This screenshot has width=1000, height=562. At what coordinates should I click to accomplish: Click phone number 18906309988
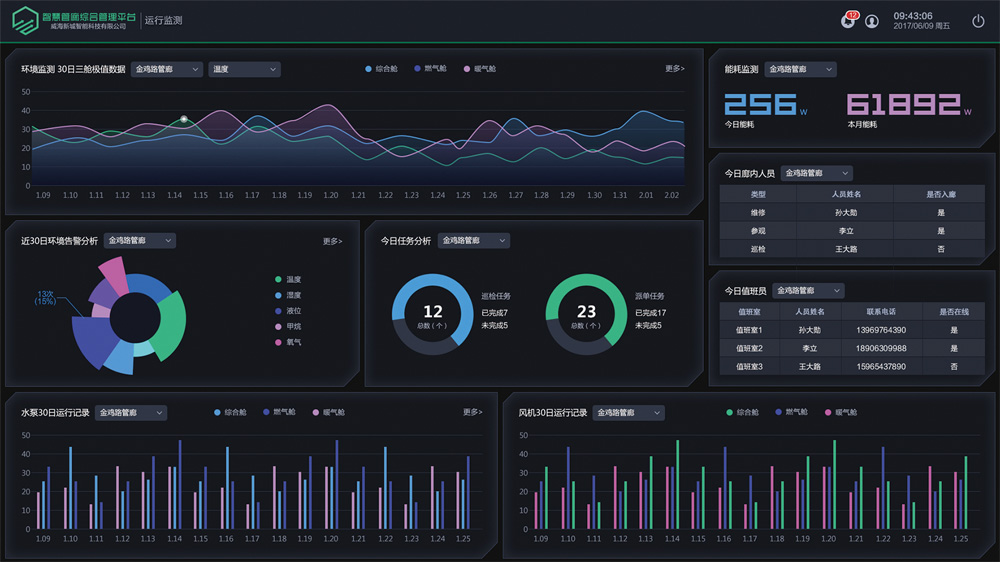click(881, 348)
